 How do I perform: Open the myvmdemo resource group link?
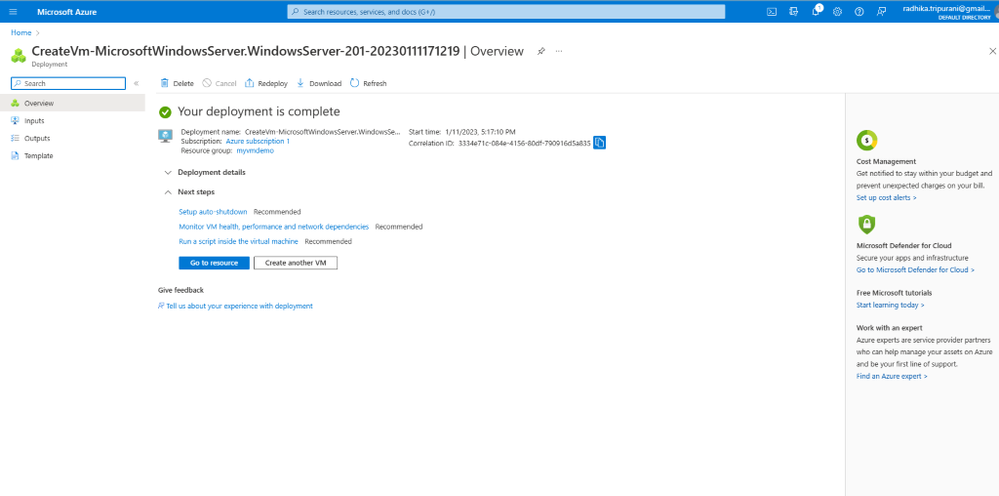pyautogui.click(x=255, y=151)
